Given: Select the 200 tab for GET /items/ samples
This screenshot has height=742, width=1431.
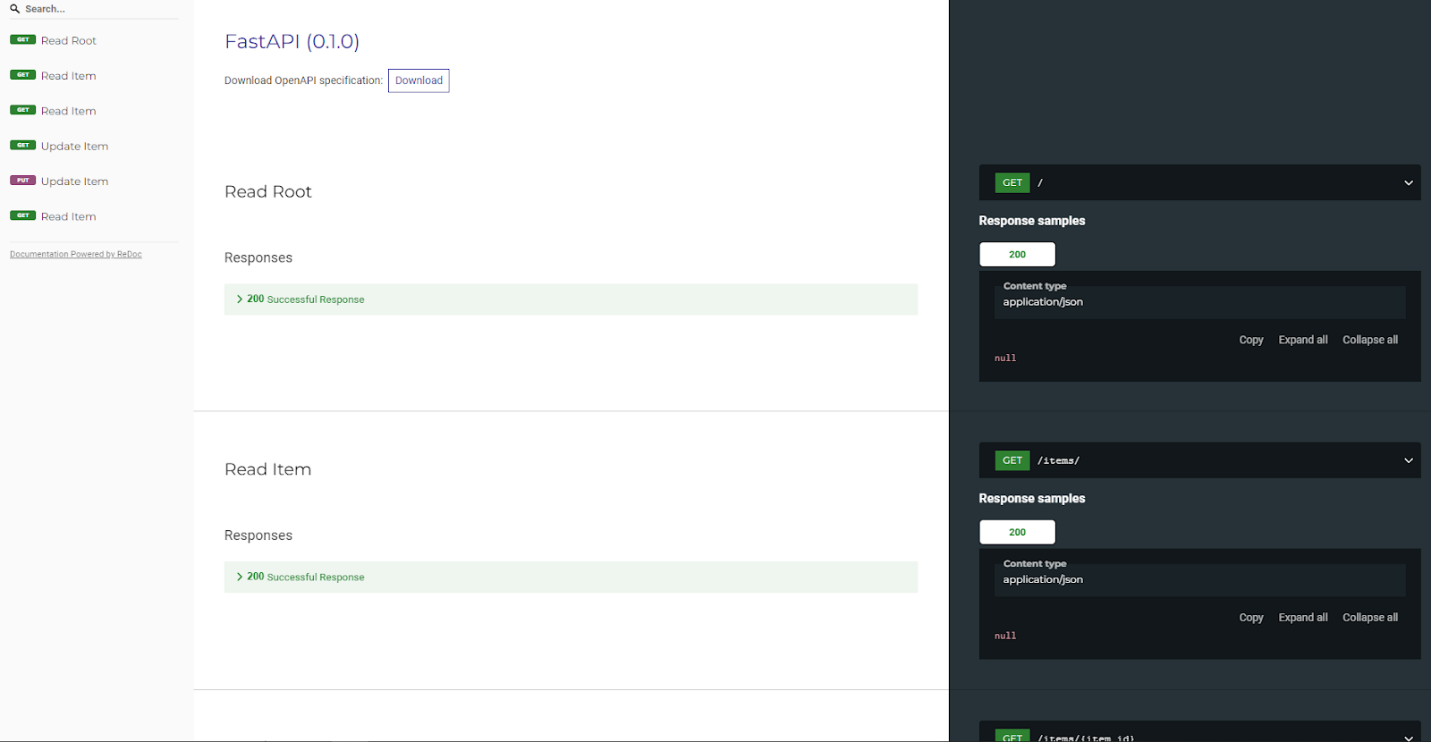Looking at the screenshot, I should [x=1017, y=532].
